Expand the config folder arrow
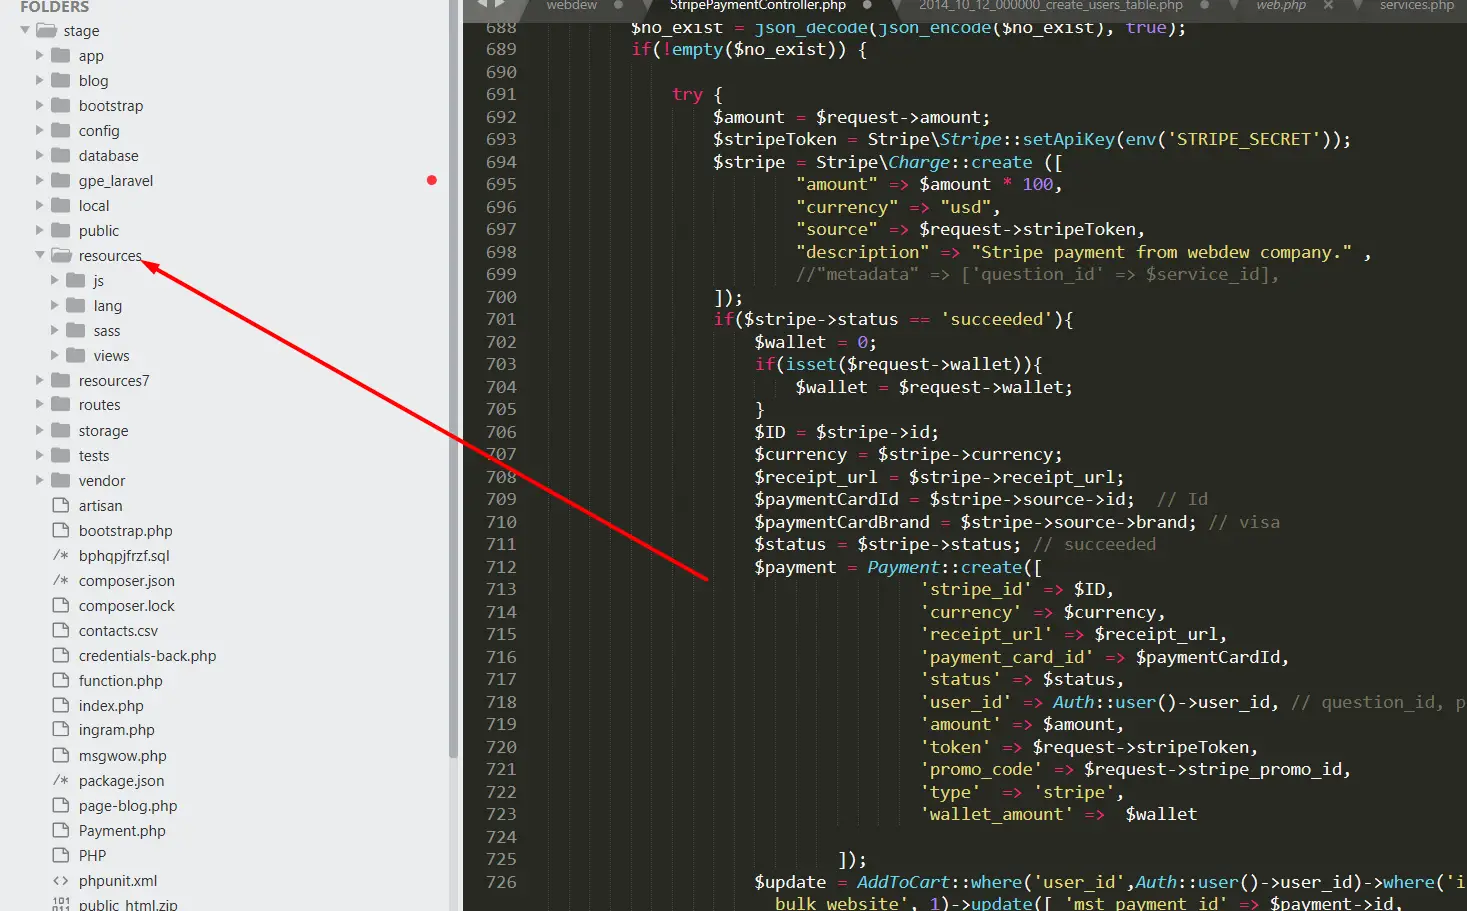The height and width of the screenshot is (911, 1467). click(40, 130)
